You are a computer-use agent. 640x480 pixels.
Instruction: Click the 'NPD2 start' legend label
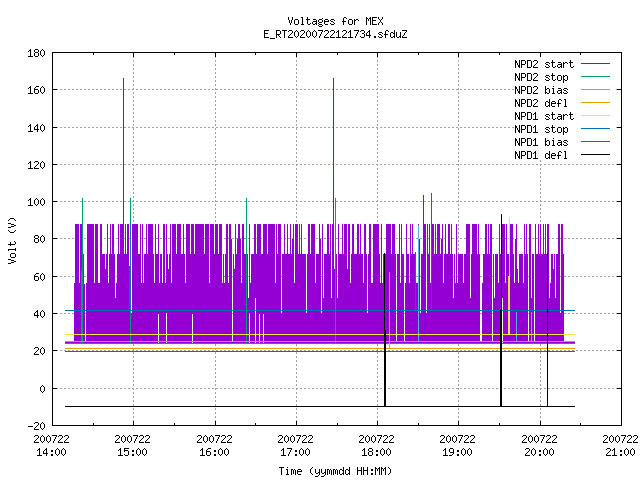(544, 64)
